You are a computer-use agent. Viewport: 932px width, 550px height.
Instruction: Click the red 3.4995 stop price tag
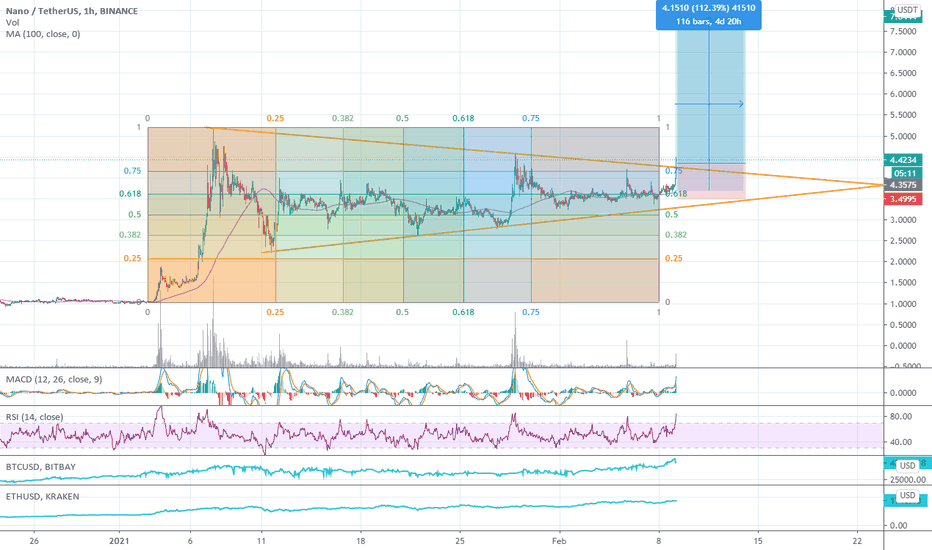tap(903, 199)
